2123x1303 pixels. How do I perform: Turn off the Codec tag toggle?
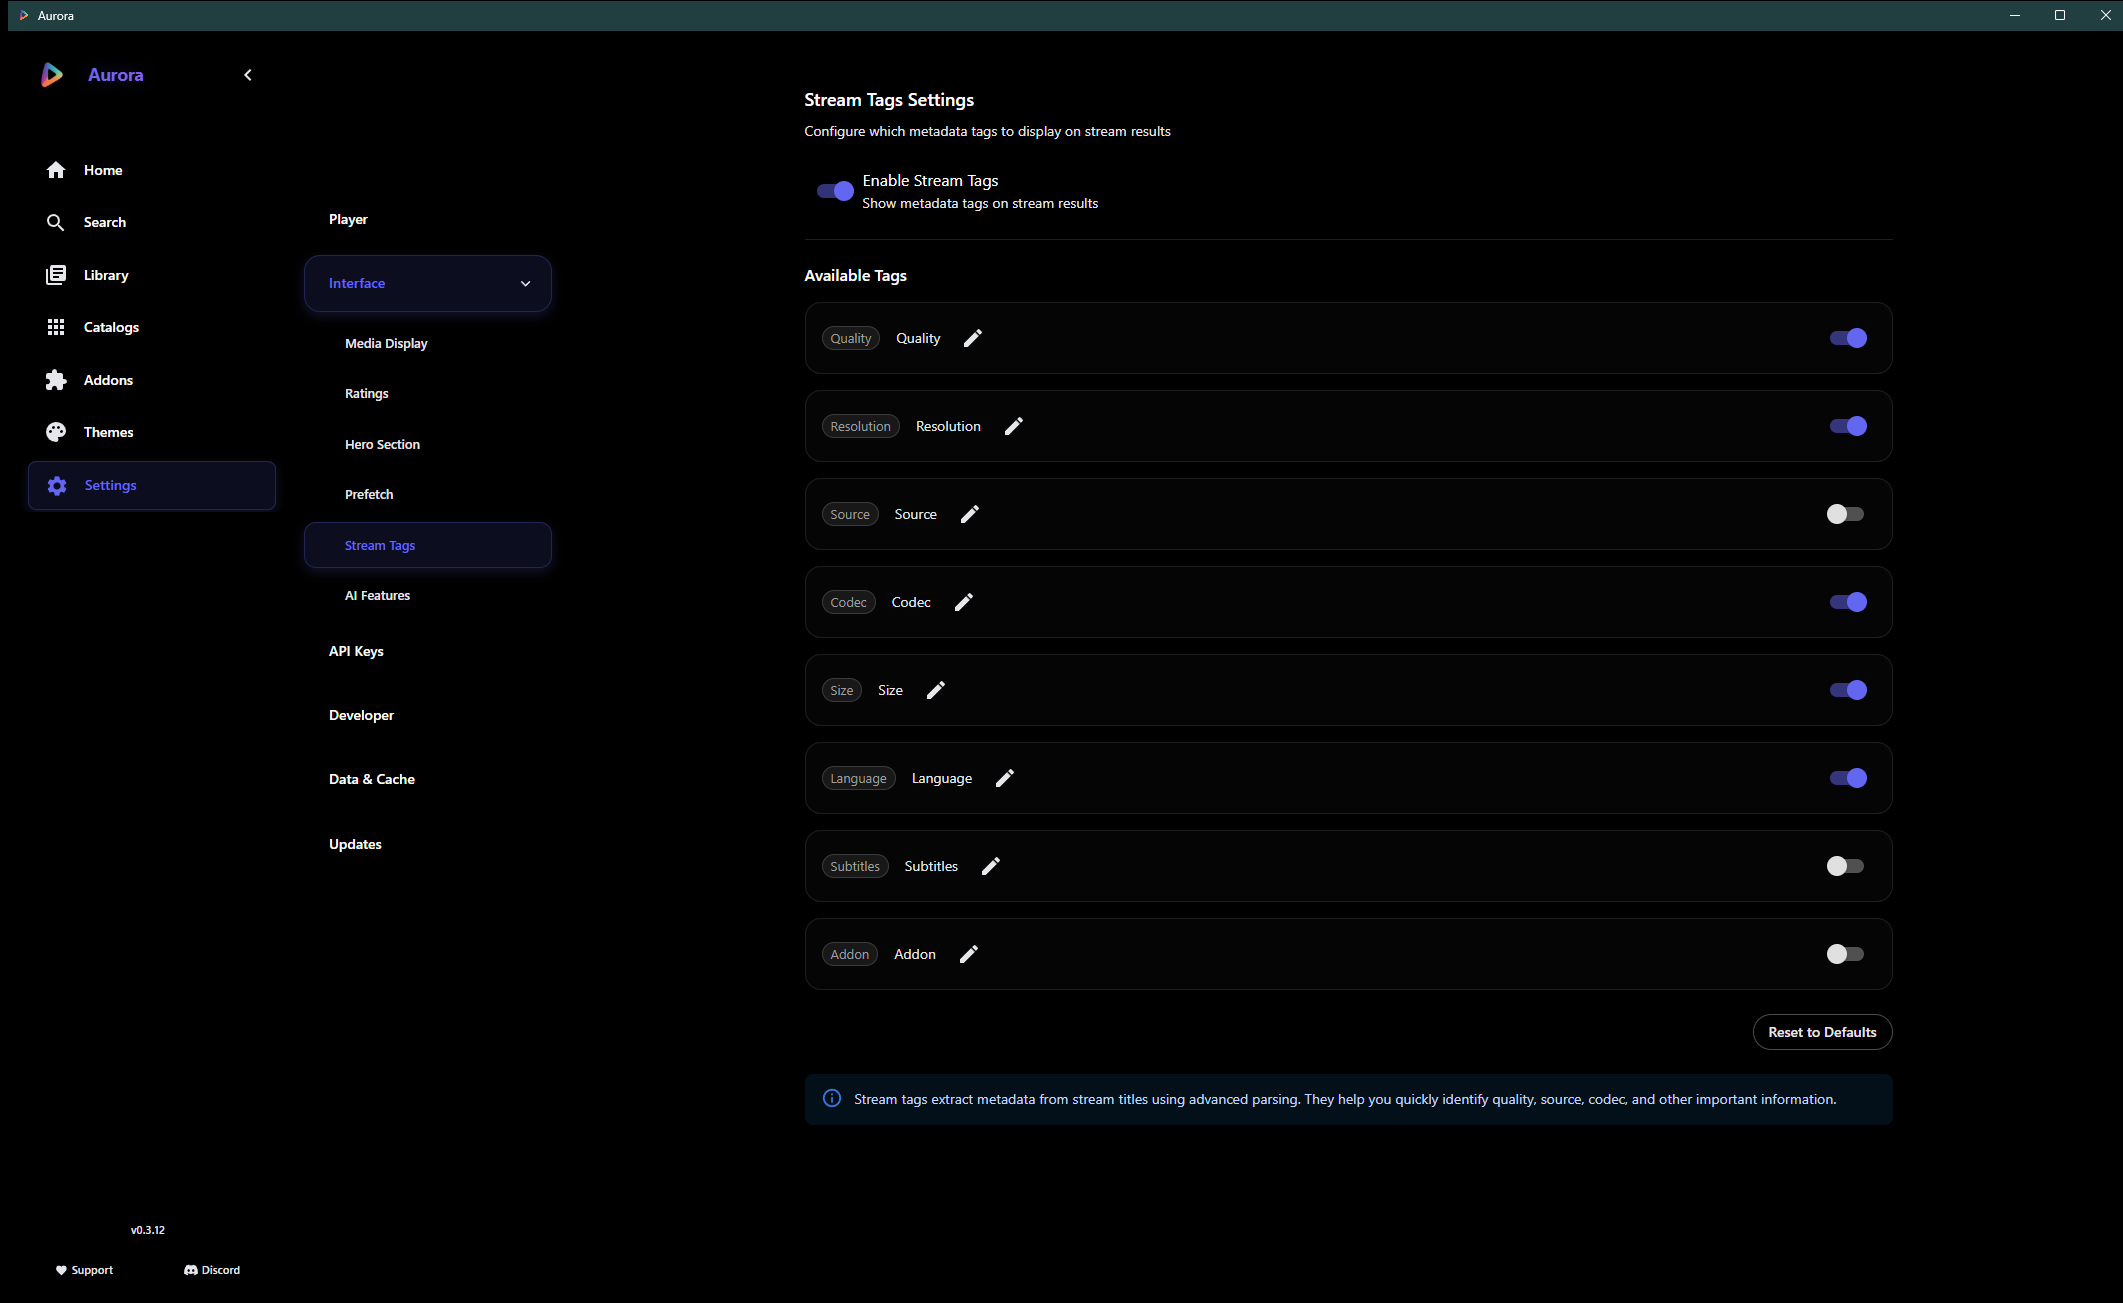(x=1847, y=602)
